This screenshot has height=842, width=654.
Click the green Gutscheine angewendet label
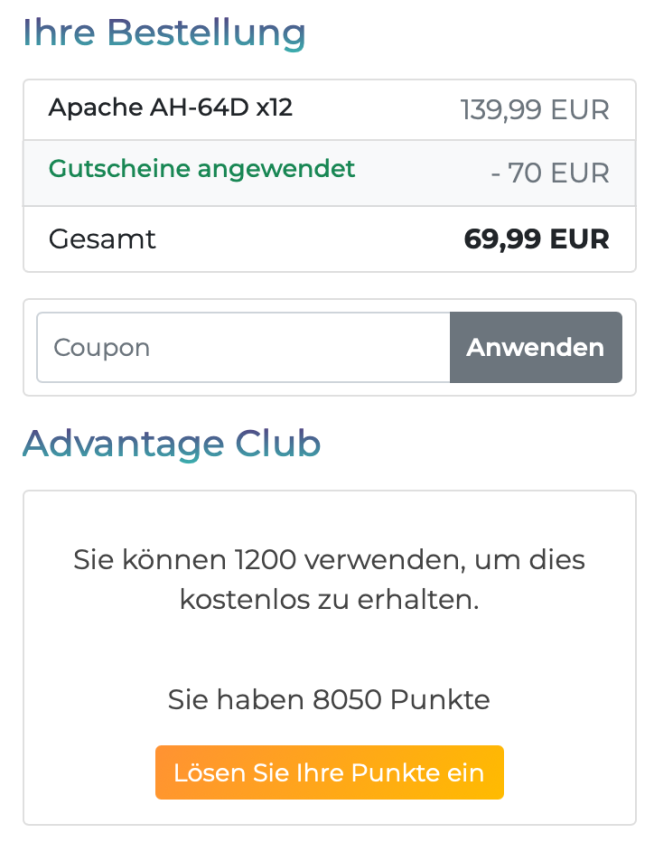(201, 169)
